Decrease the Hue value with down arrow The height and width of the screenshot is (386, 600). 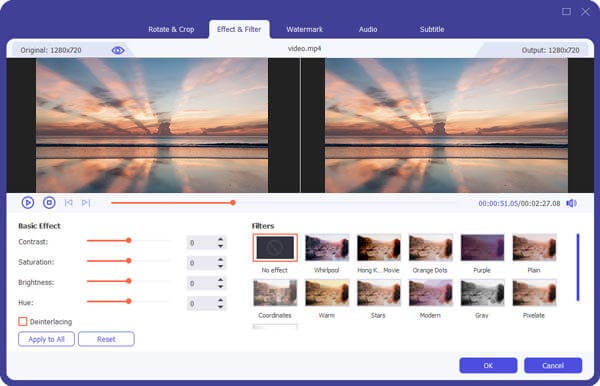click(x=220, y=307)
